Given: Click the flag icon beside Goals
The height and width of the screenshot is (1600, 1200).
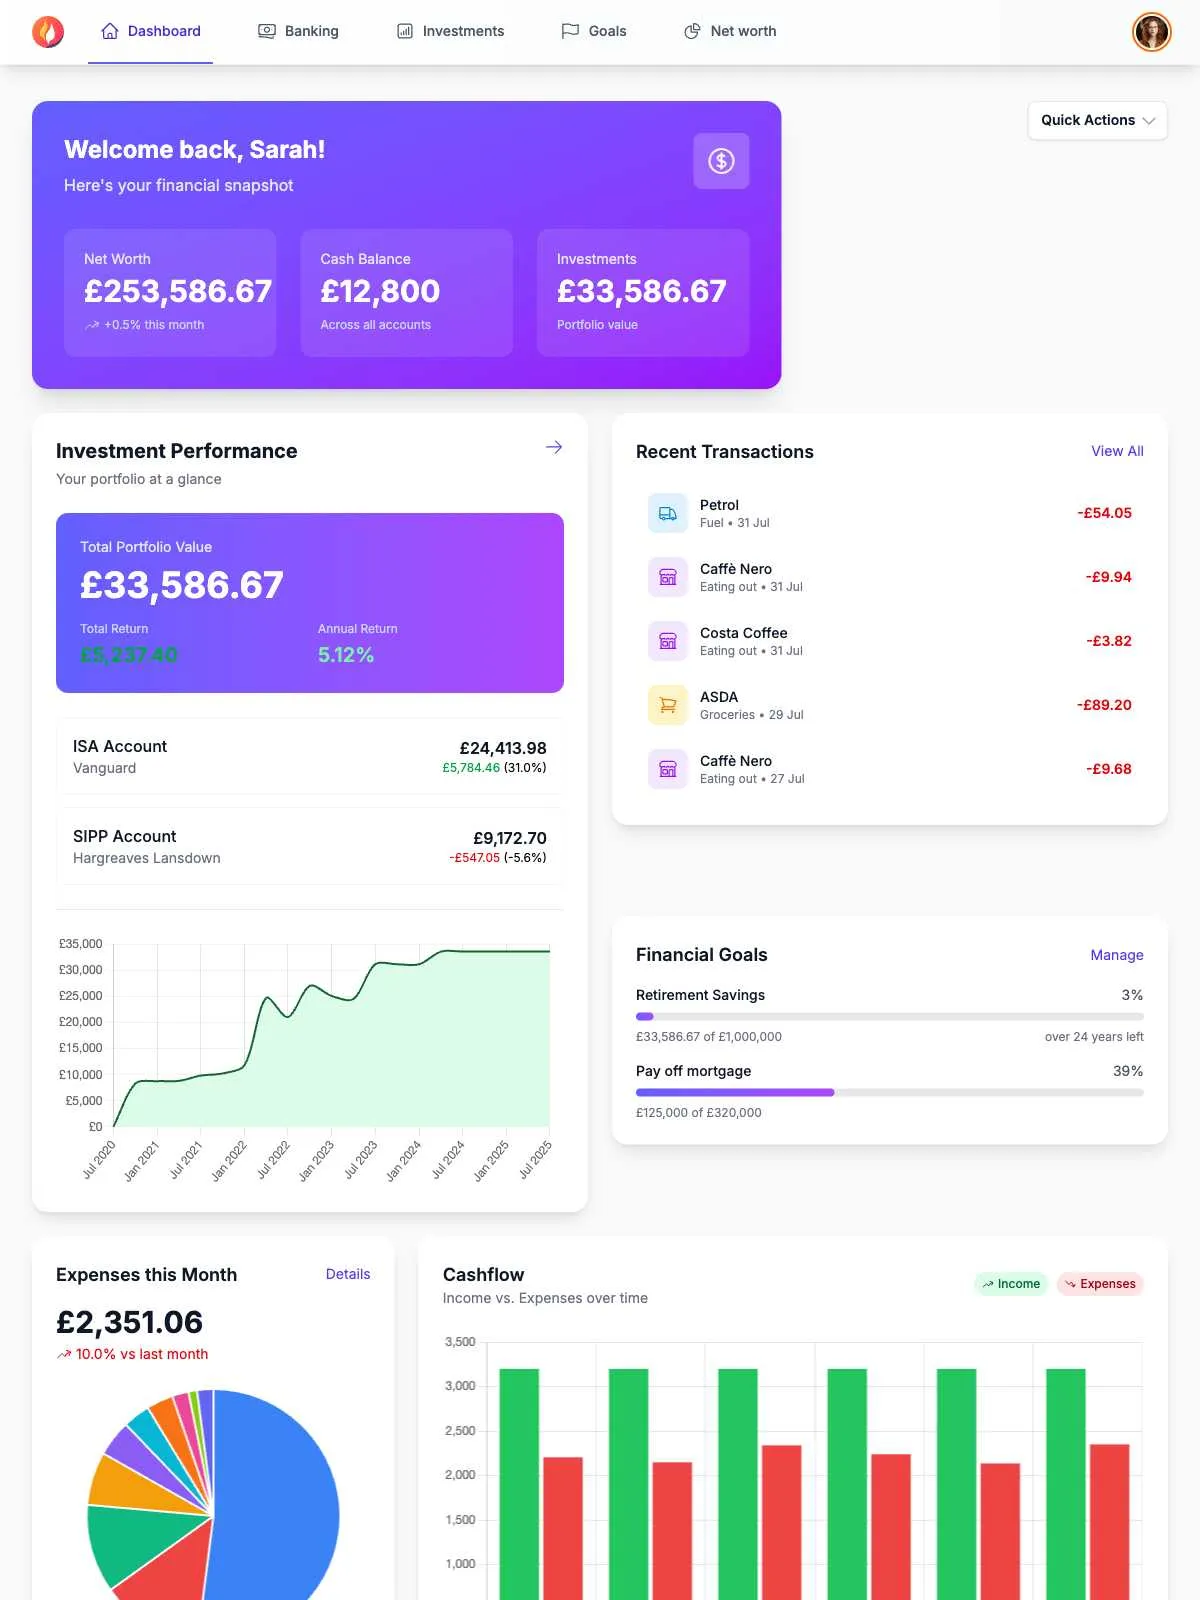Looking at the screenshot, I should pyautogui.click(x=570, y=31).
